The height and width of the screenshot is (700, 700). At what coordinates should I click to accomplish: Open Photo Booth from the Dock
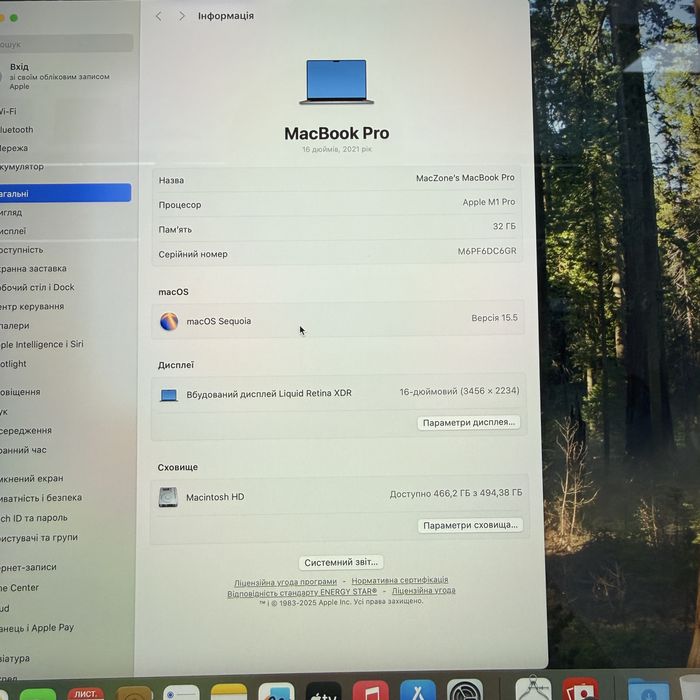pos(580,688)
